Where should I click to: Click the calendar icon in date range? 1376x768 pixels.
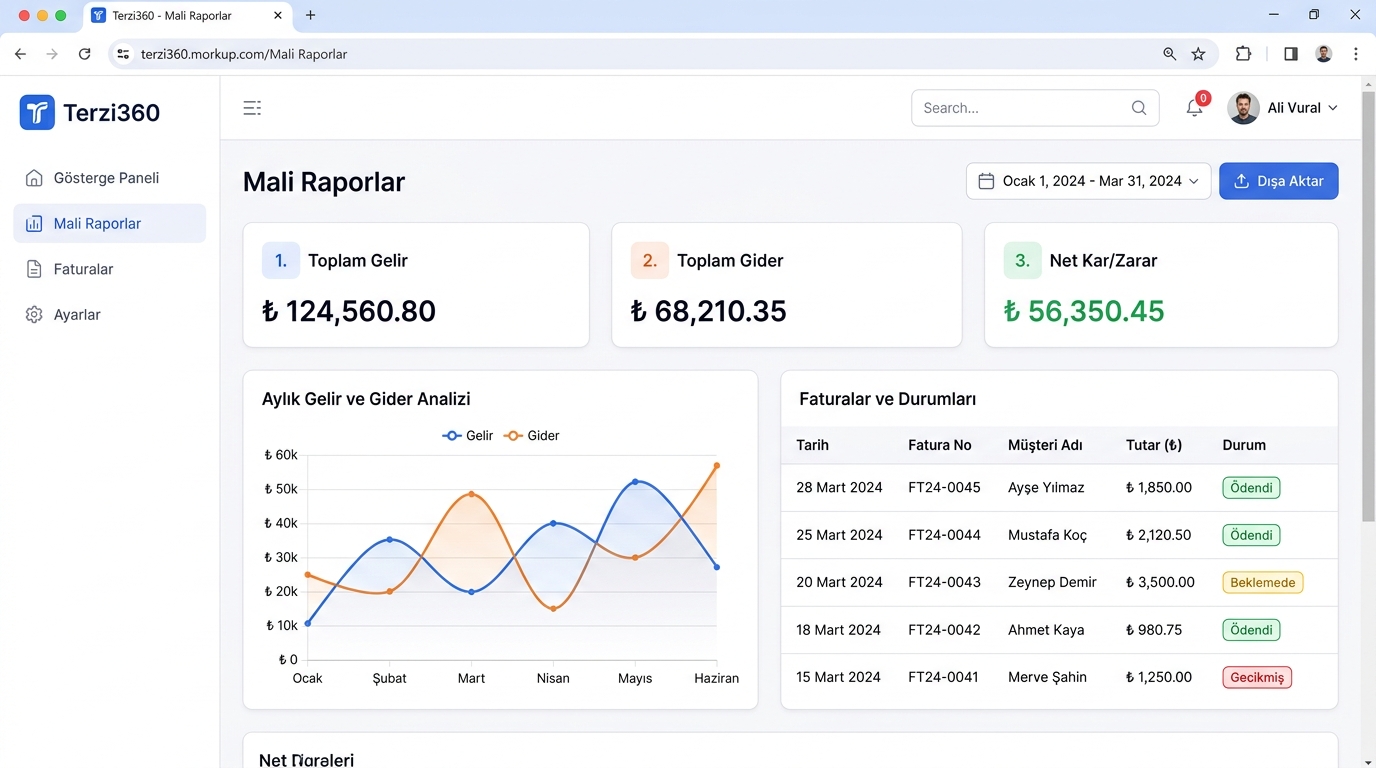pyautogui.click(x=986, y=181)
